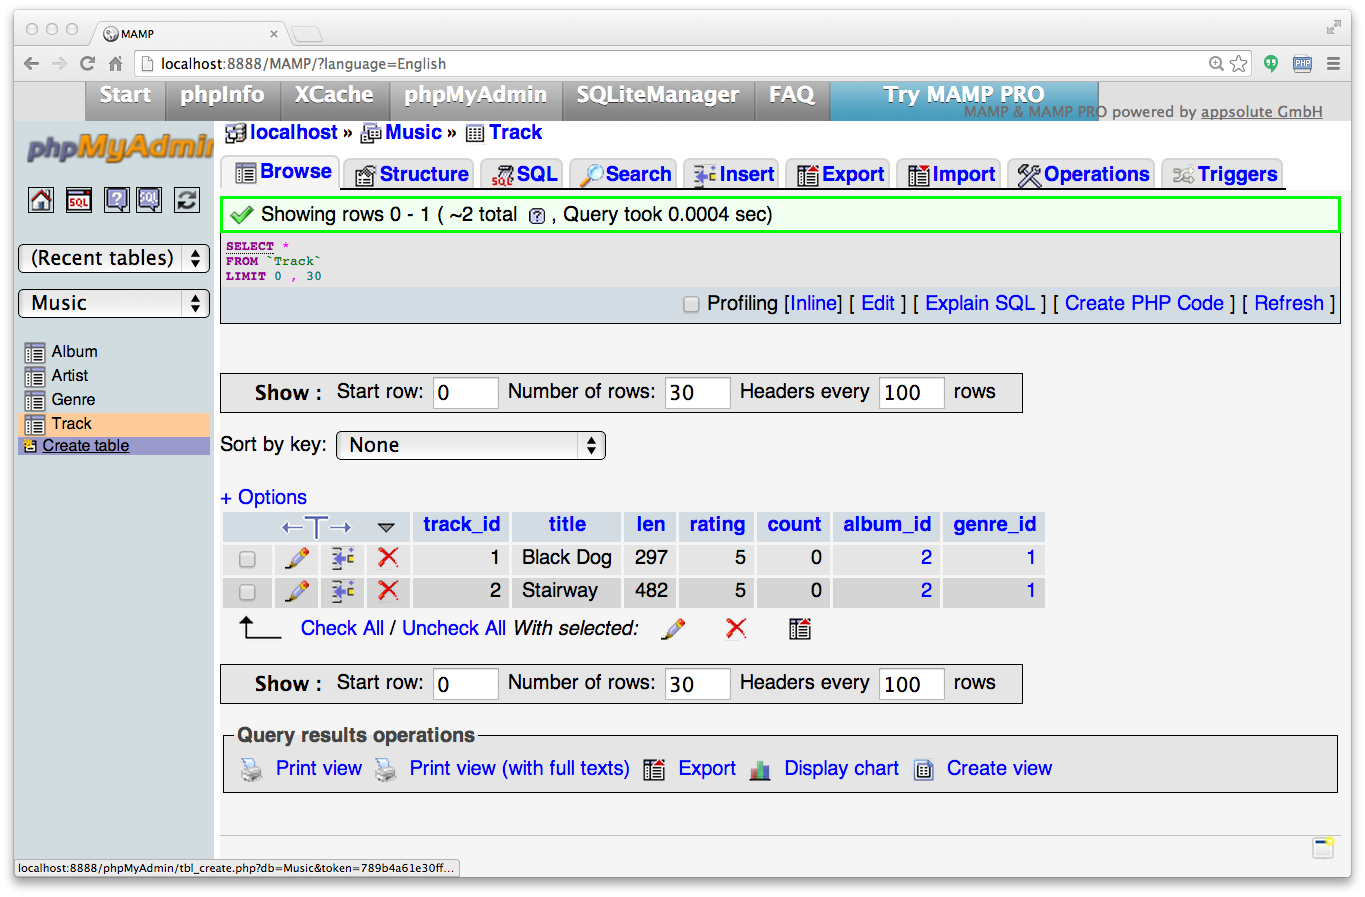Open SQLiteManager in MAMP menu bar
This screenshot has width=1365, height=897.
point(658,95)
